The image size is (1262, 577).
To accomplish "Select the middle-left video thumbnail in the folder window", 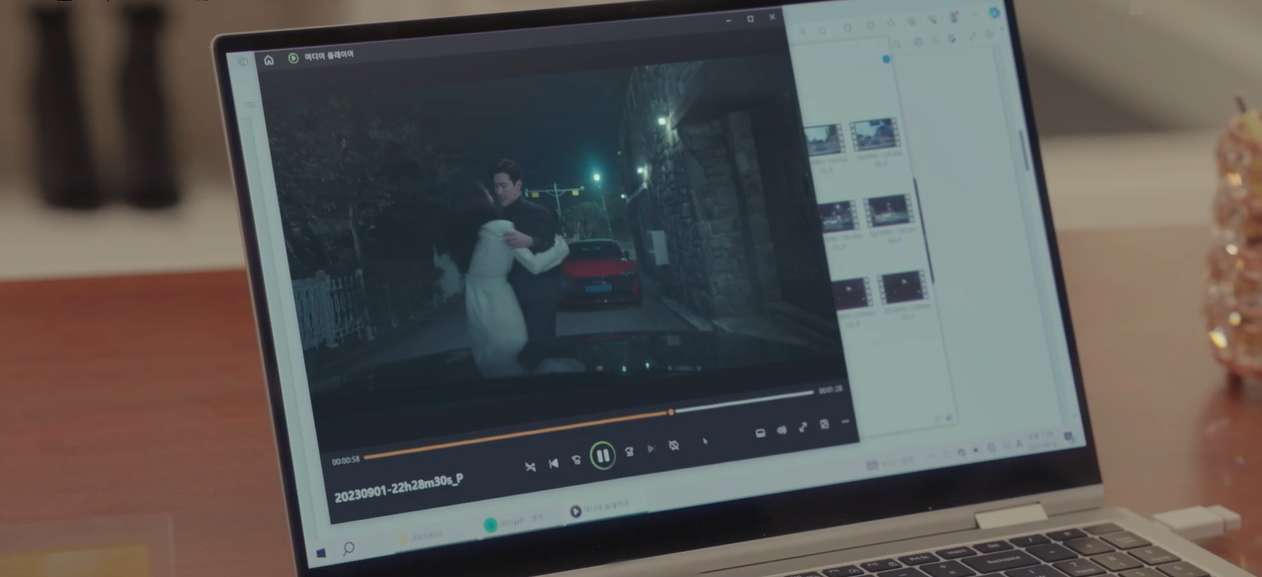I will (837, 215).
